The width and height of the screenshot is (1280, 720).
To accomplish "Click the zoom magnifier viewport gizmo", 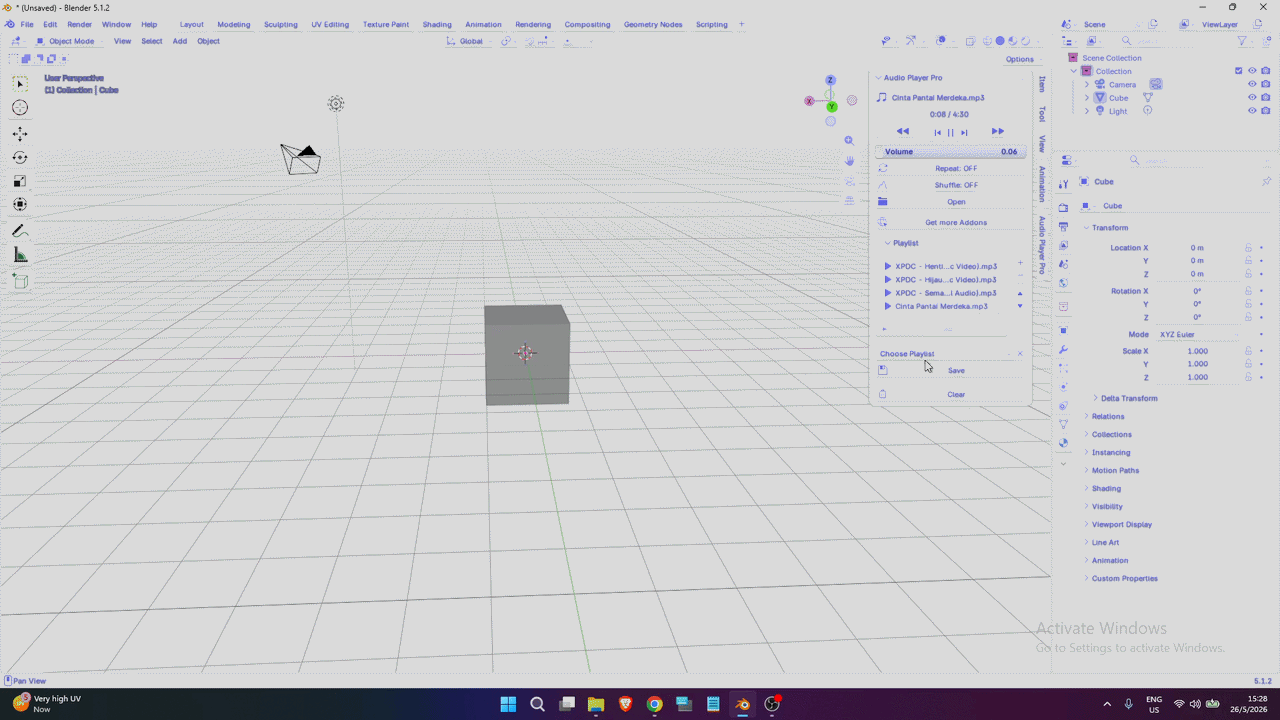I will pyautogui.click(x=849, y=141).
